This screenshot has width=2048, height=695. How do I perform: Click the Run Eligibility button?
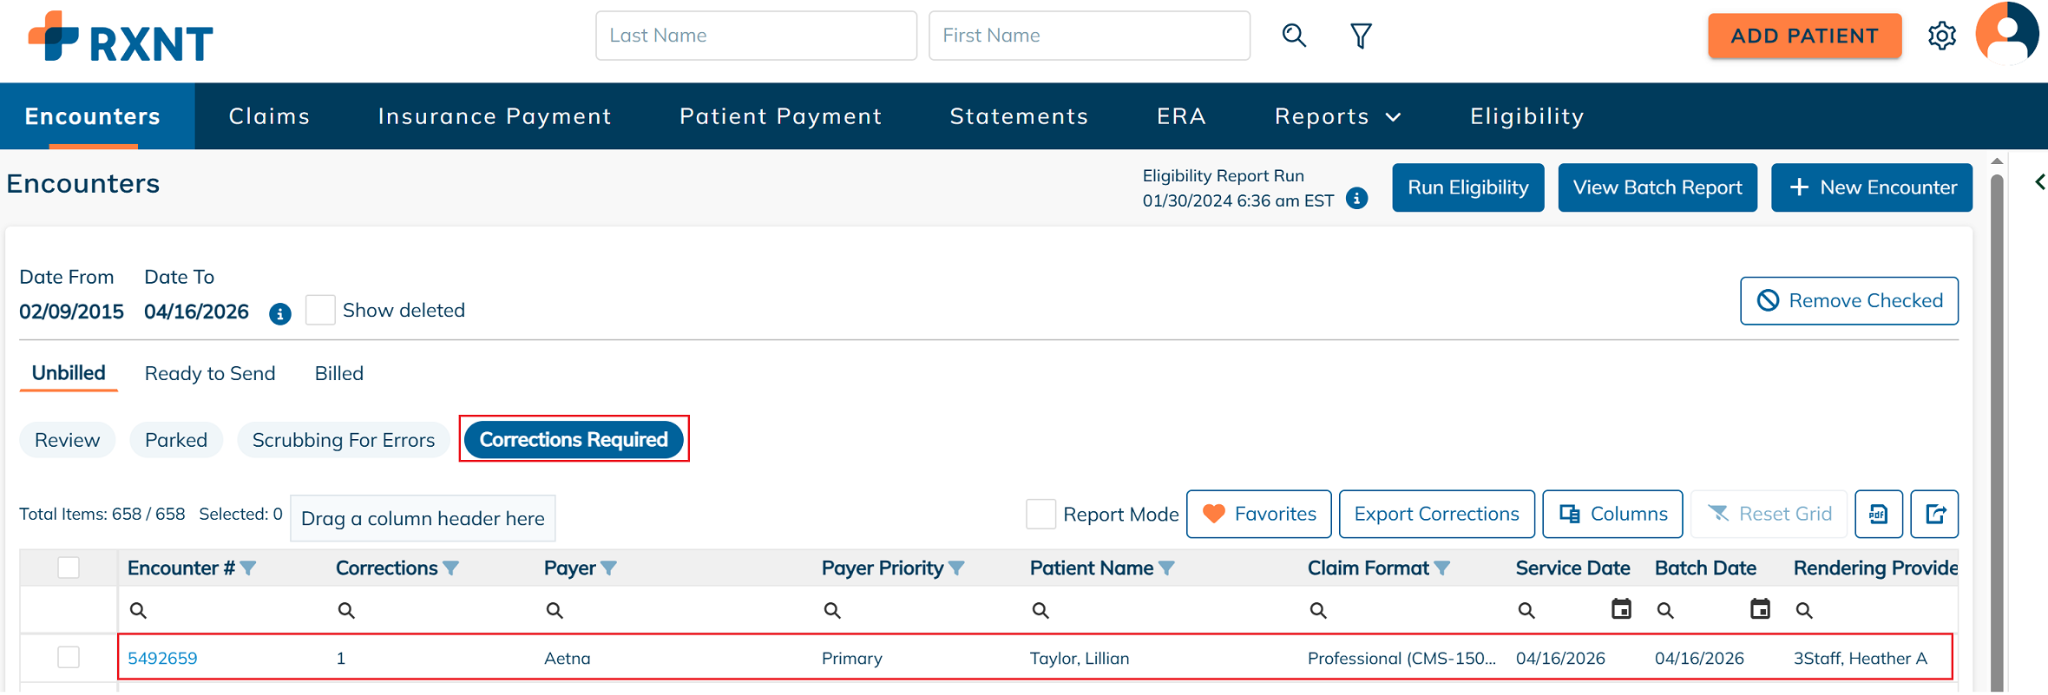tap(1468, 188)
